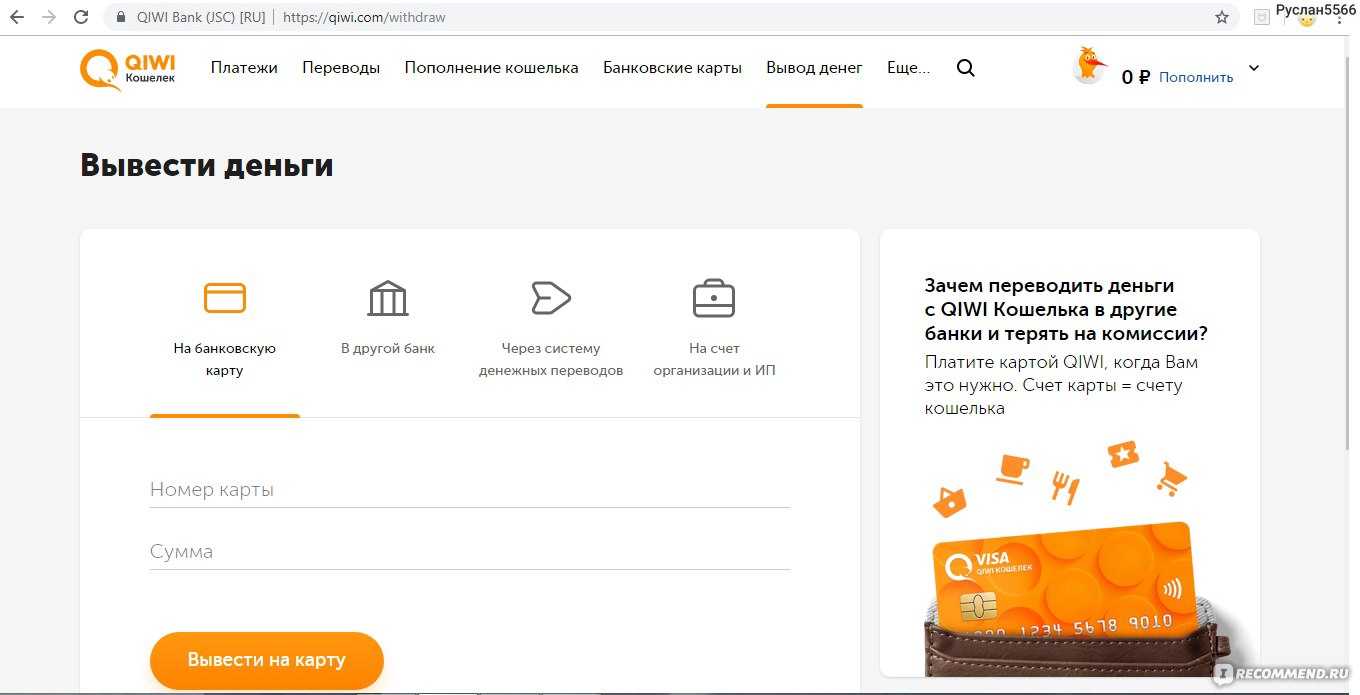Click the browser address bar URL
This screenshot has width=1360, height=695.
(x=364, y=17)
